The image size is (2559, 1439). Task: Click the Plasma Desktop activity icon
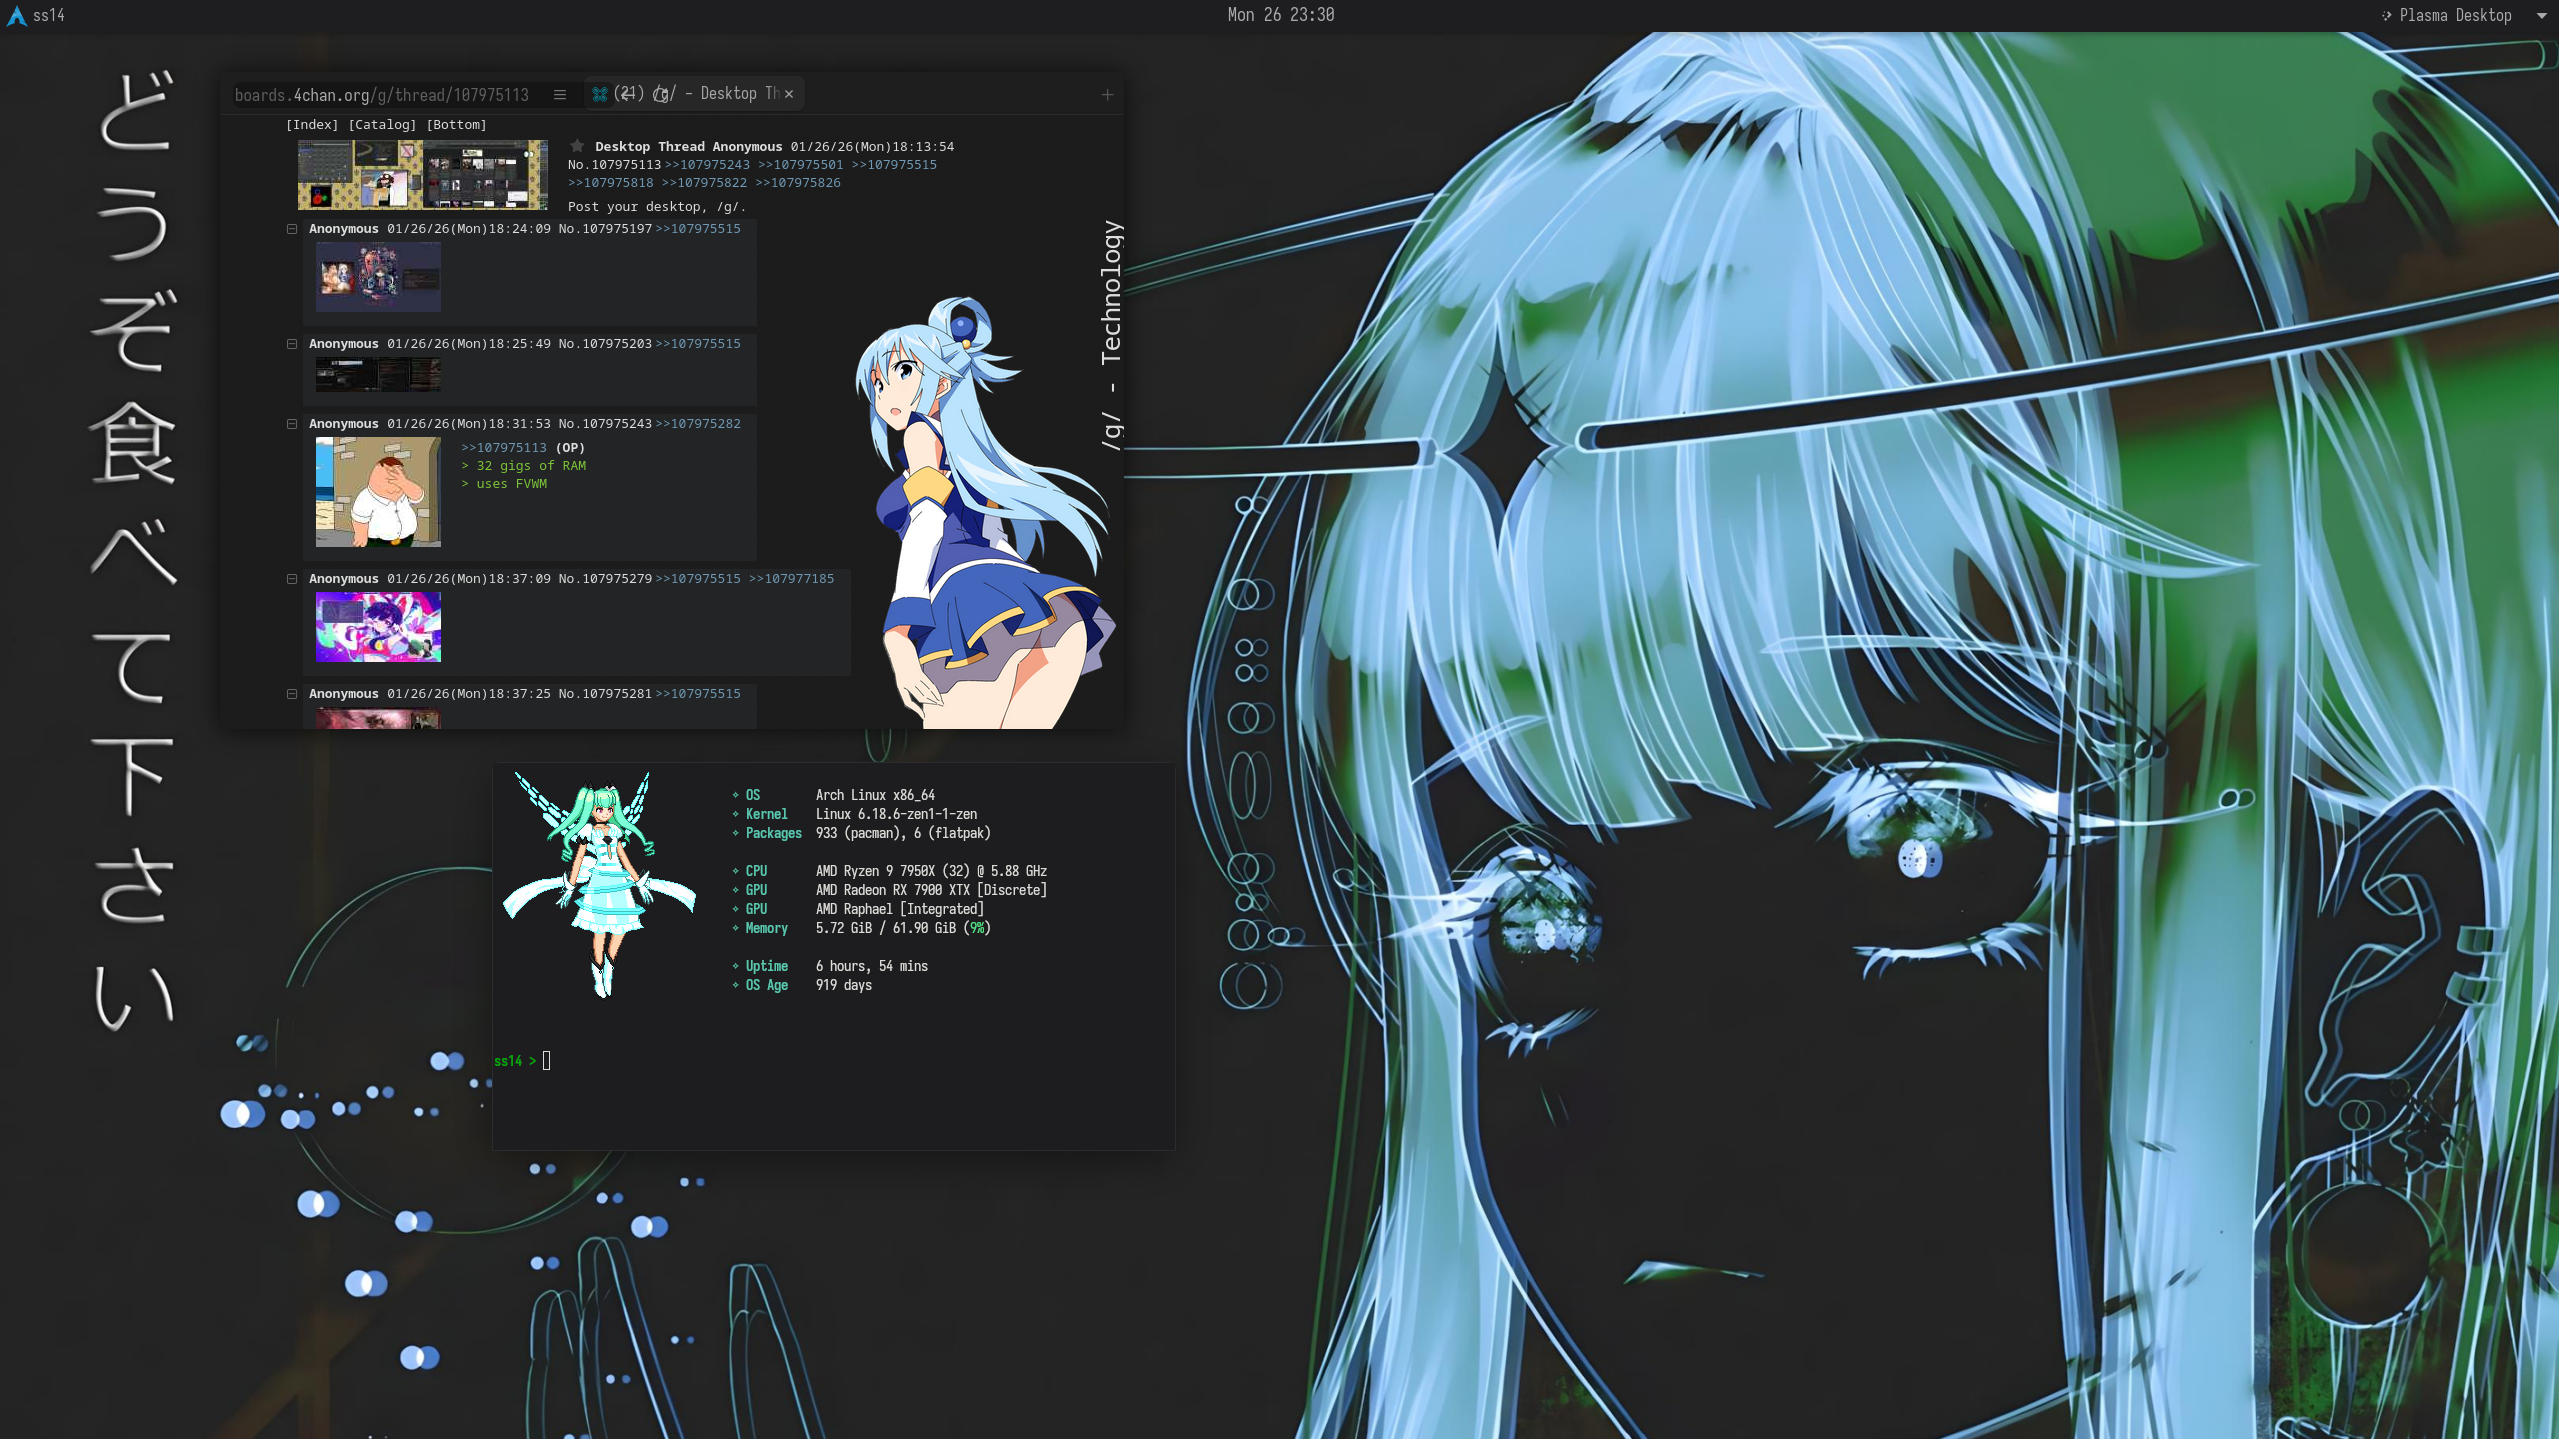2386,15
